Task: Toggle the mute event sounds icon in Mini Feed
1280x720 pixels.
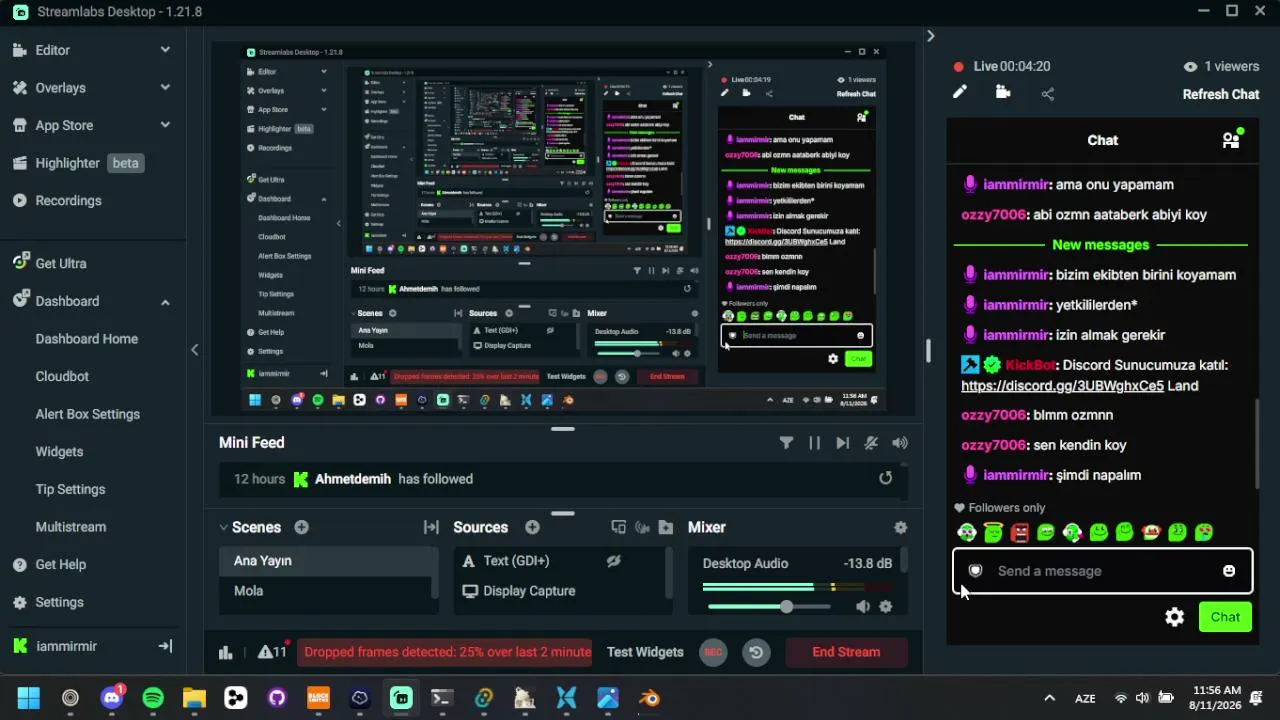Action: (871, 443)
